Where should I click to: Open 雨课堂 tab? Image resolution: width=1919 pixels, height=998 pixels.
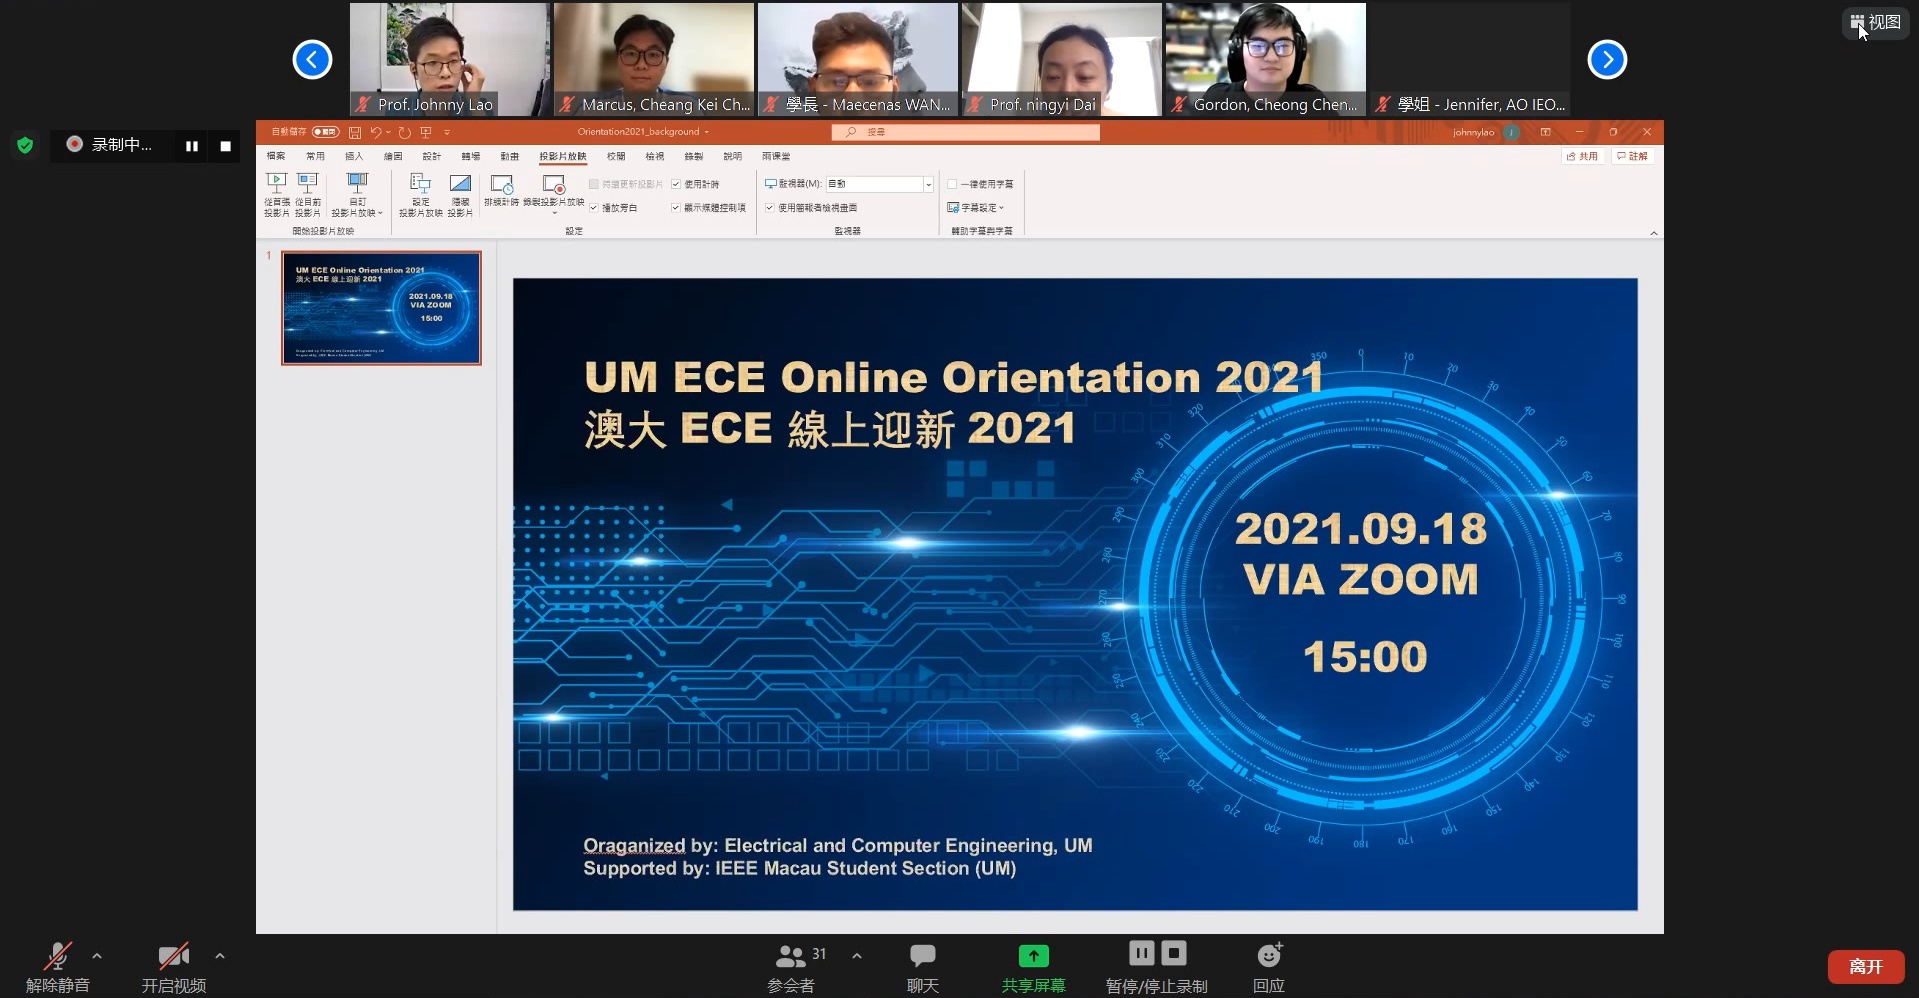click(x=776, y=156)
